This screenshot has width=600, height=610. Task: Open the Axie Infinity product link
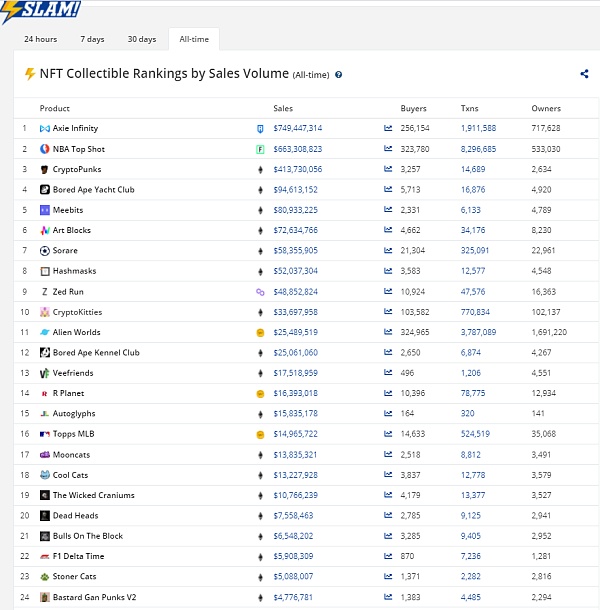(75, 128)
